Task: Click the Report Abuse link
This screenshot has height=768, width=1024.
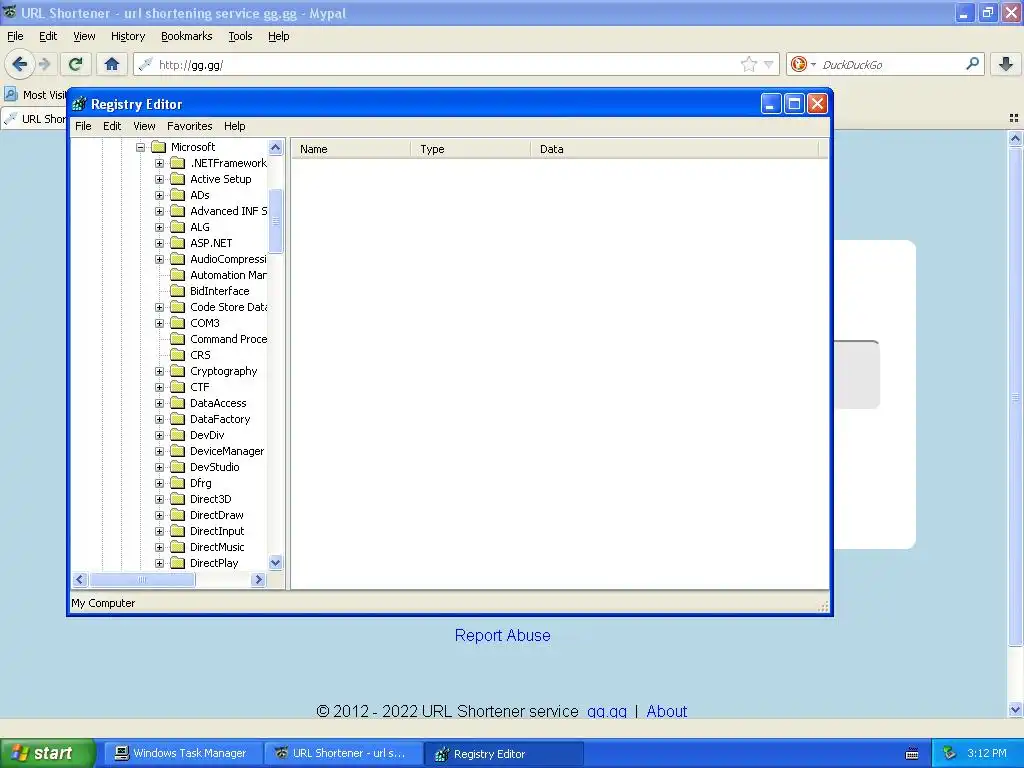Action: tap(502, 635)
